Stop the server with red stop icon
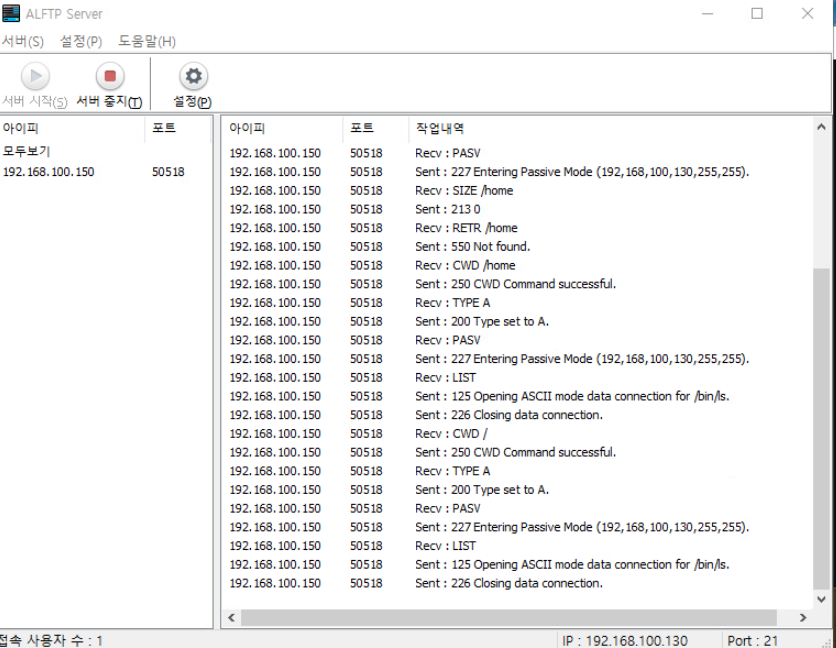The image size is (836, 648). (110, 76)
